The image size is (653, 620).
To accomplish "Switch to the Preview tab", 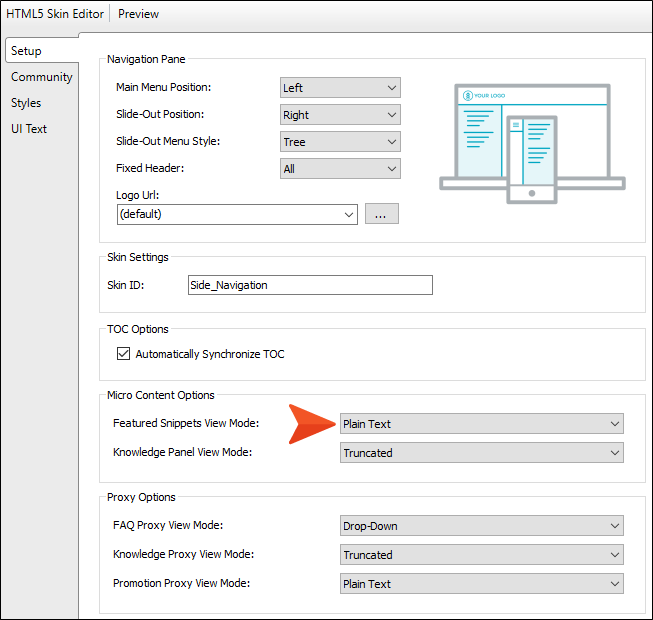I will pos(138,14).
